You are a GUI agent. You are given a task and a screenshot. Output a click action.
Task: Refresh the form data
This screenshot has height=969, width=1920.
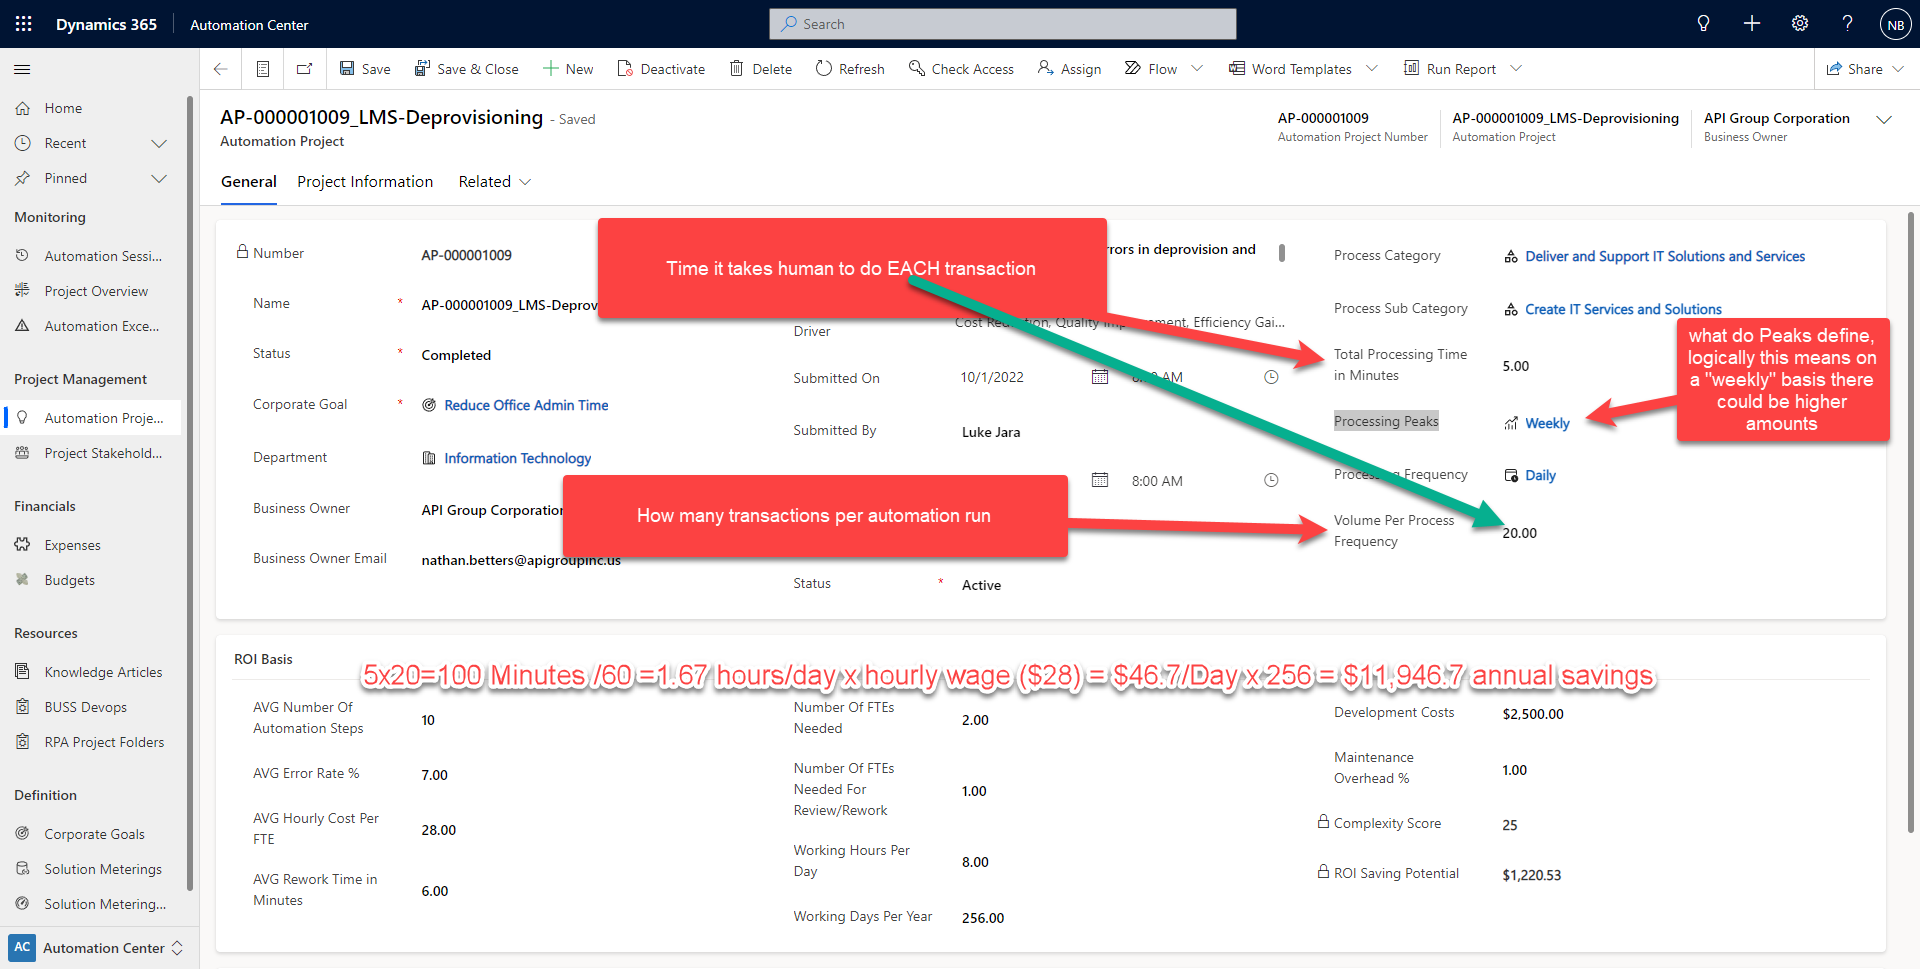click(850, 68)
